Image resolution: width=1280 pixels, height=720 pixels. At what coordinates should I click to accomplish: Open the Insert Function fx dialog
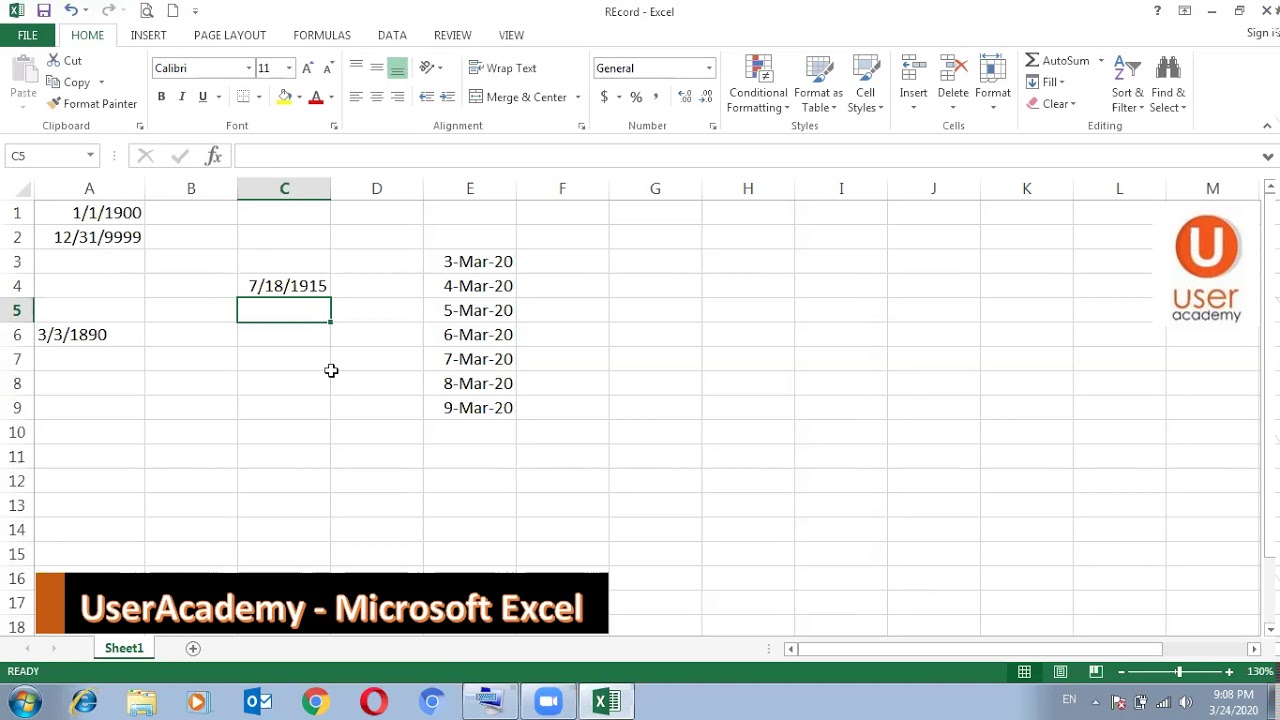(213, 155)
